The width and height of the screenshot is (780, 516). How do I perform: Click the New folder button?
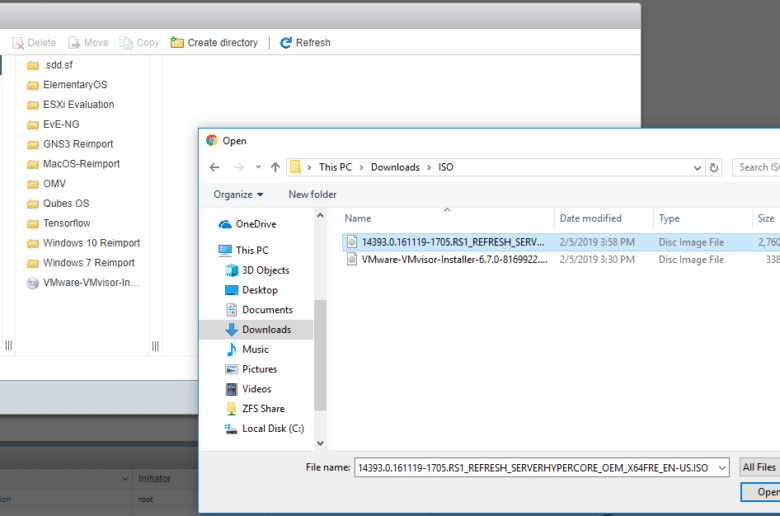pyautogui.click(x=312, y=195)
